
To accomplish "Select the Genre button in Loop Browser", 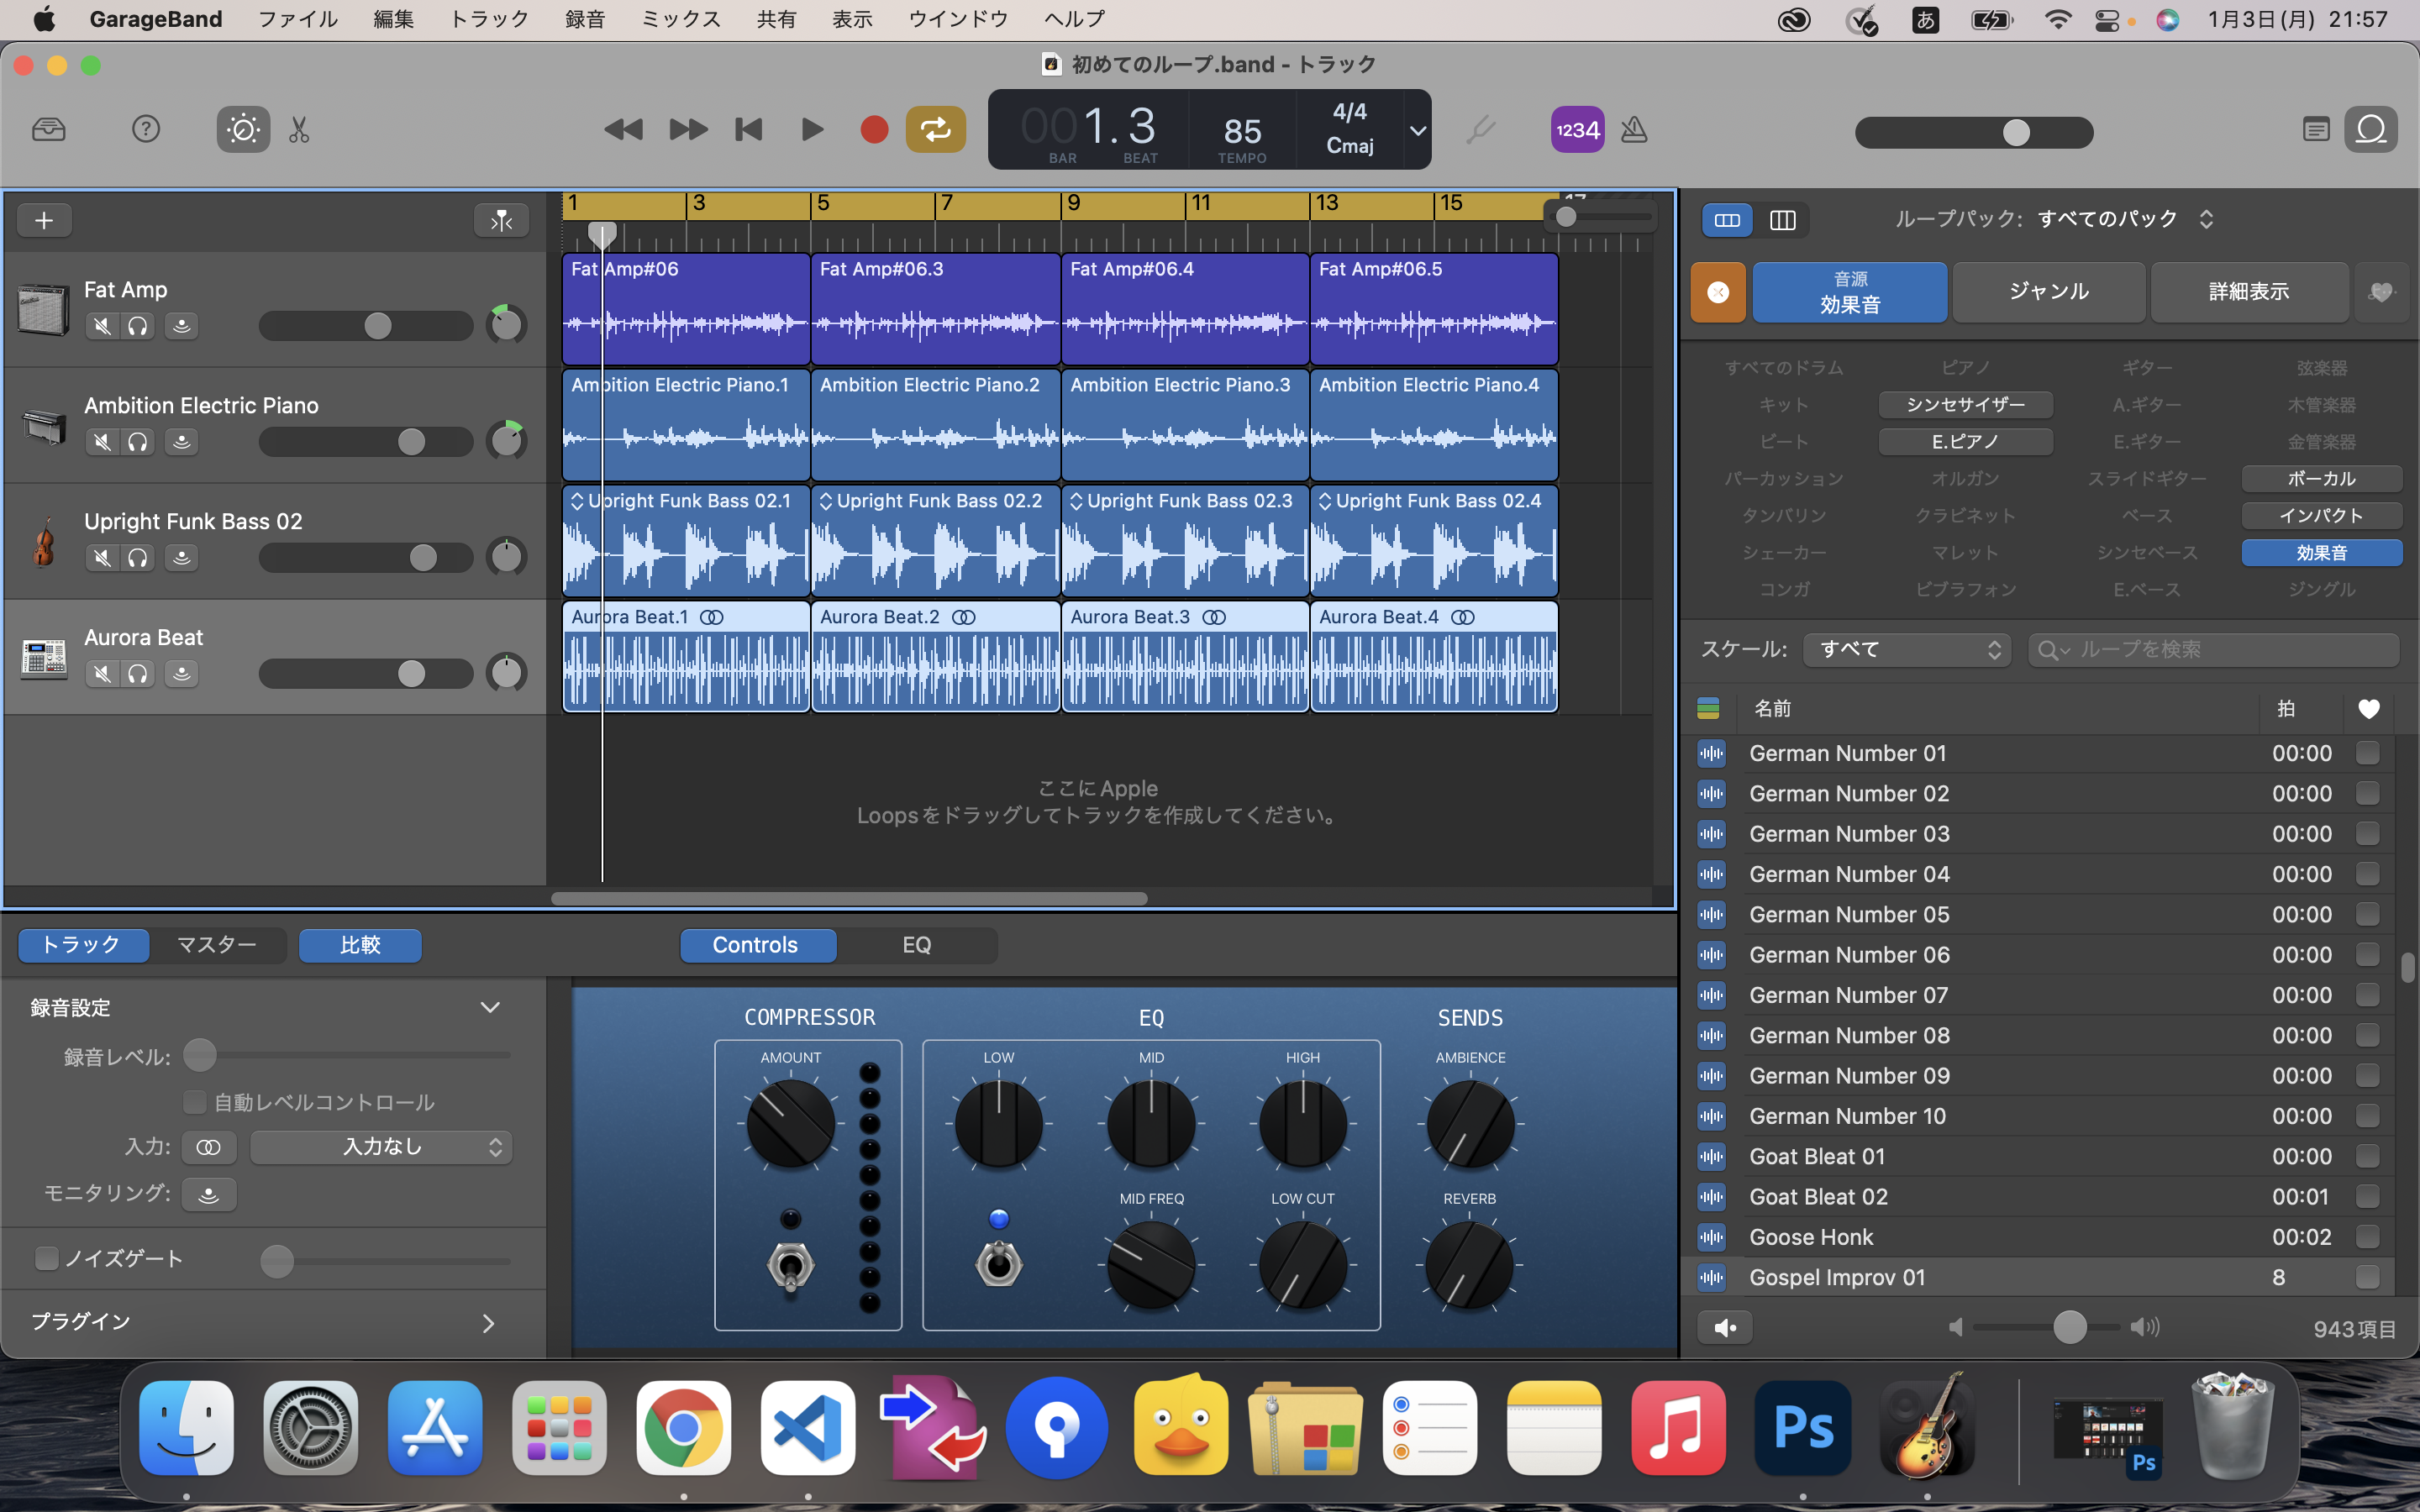I will click(x=2048, y=292).
